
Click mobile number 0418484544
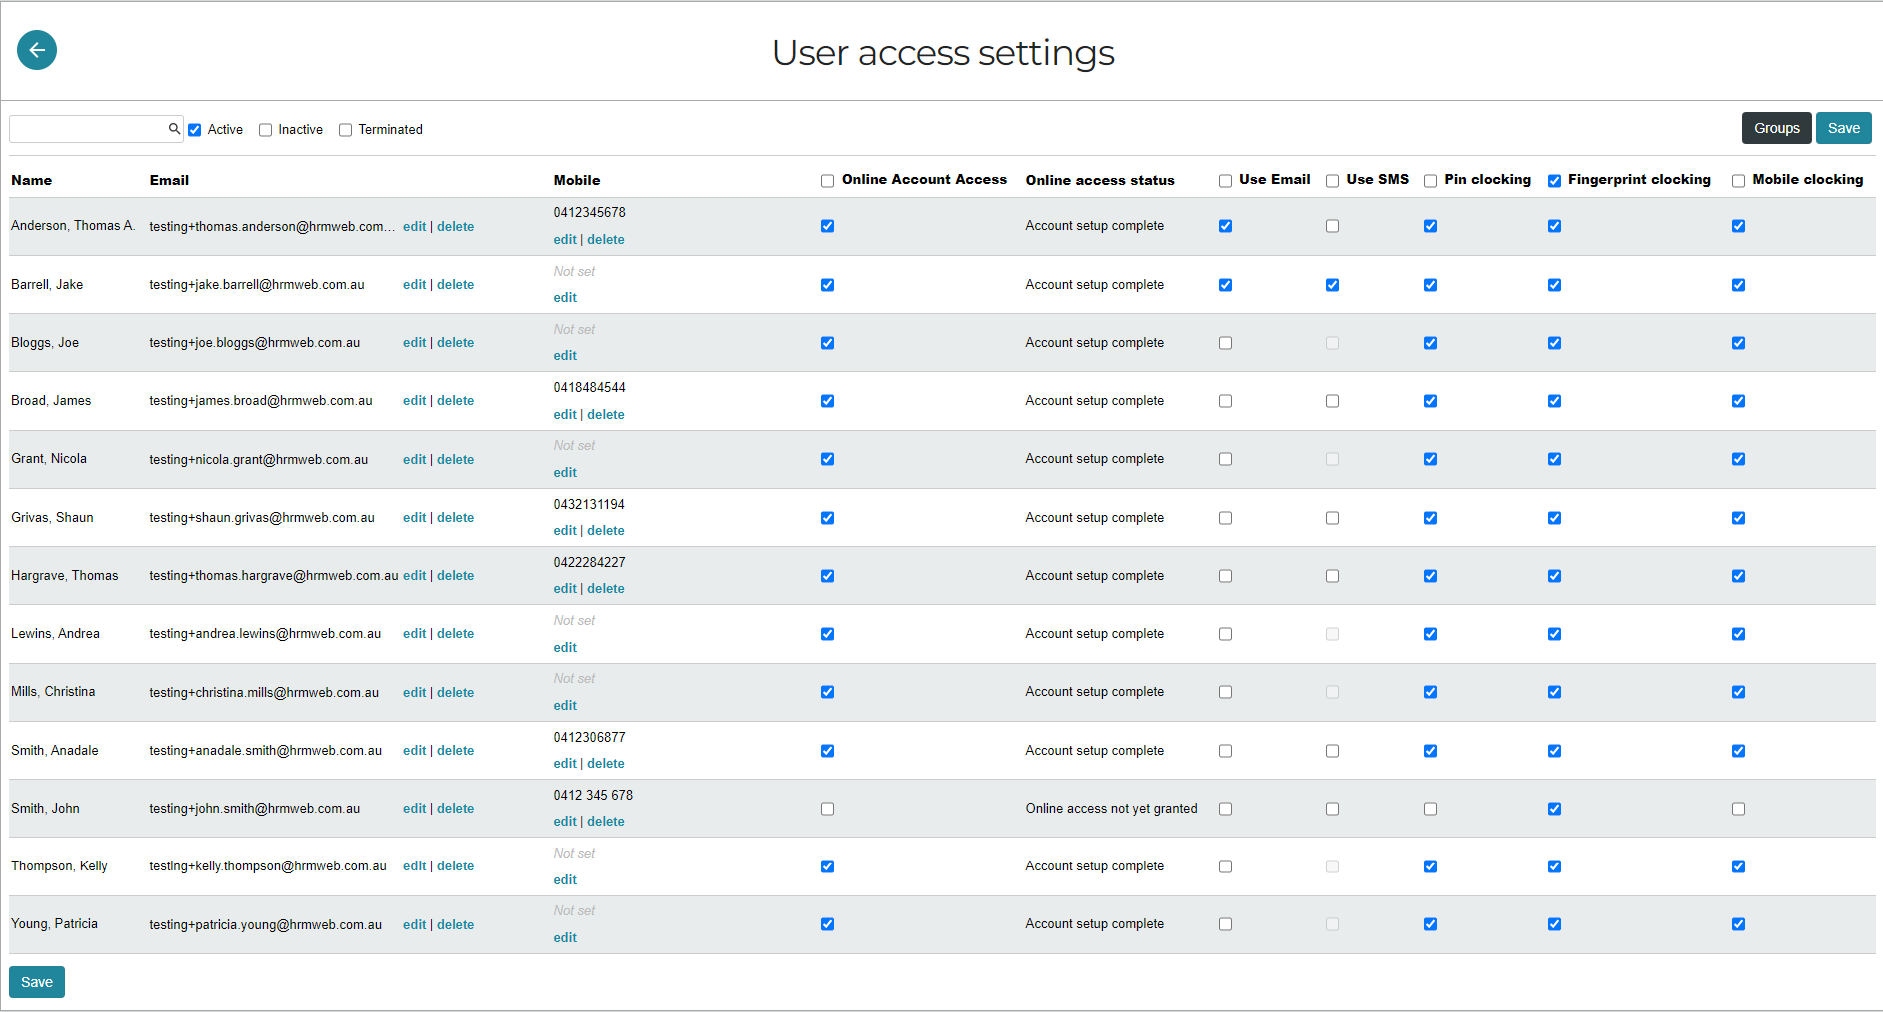[x=590, y=388]
